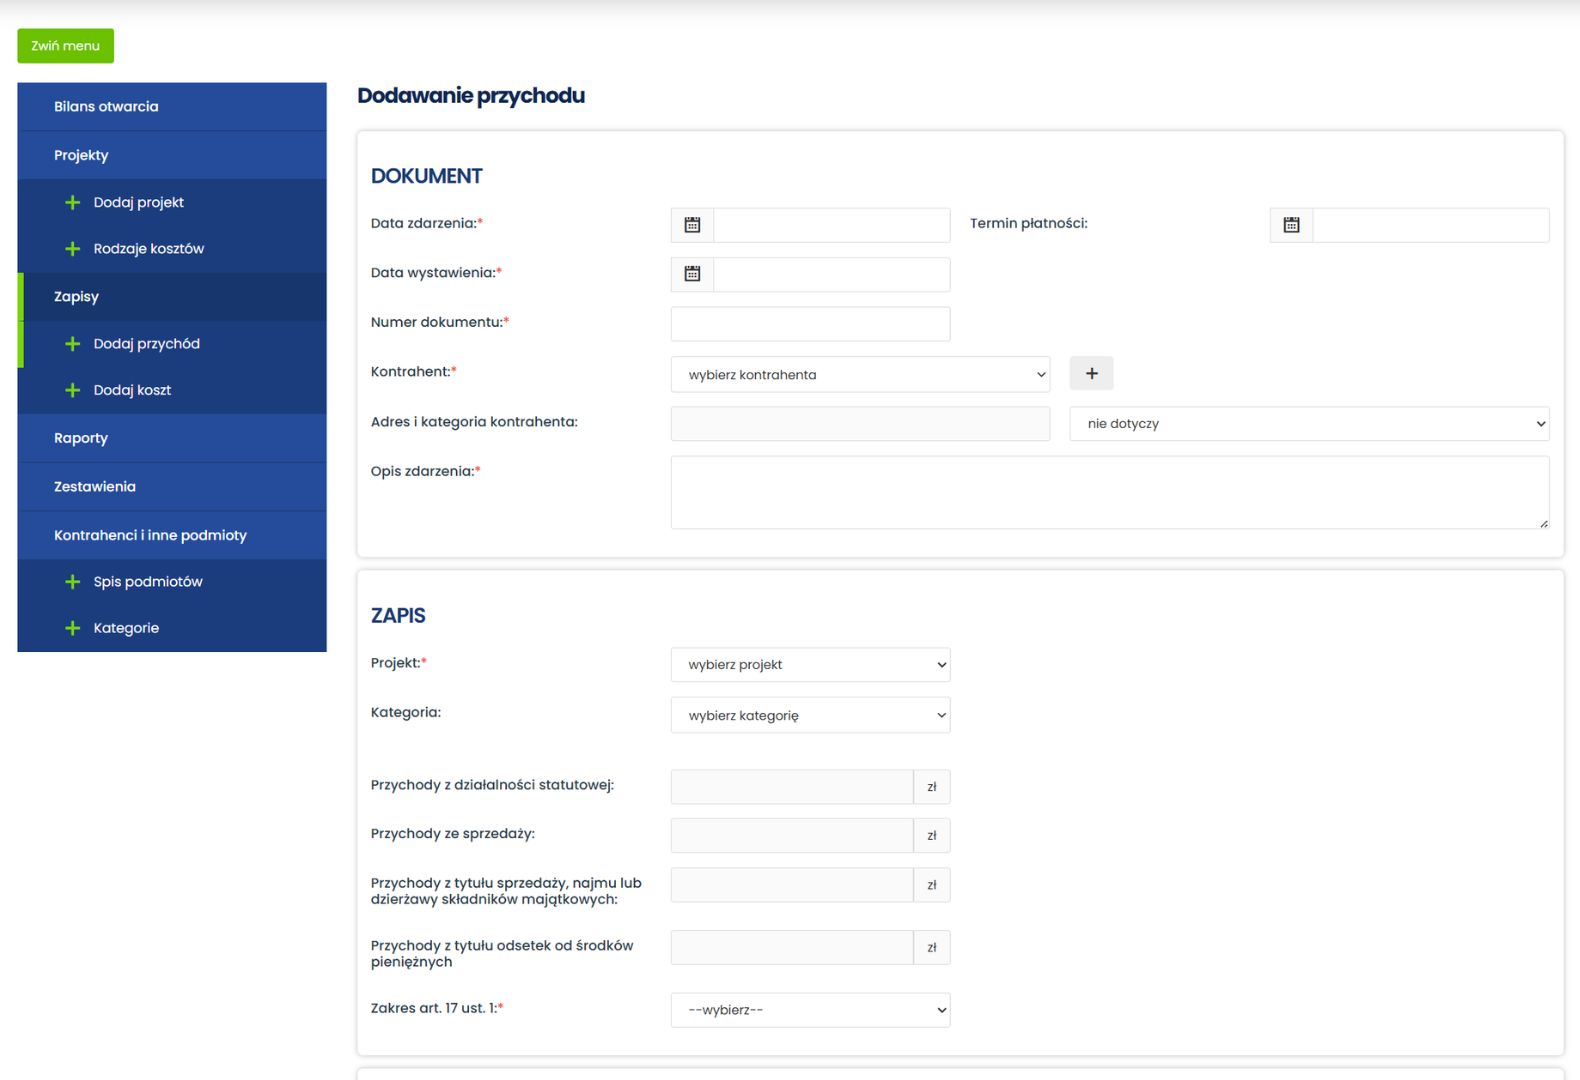The image size is (1580, 1080).
Task: Focus Numer dokumentu input field
Action: pyautogui.click(x=810, y=324)
